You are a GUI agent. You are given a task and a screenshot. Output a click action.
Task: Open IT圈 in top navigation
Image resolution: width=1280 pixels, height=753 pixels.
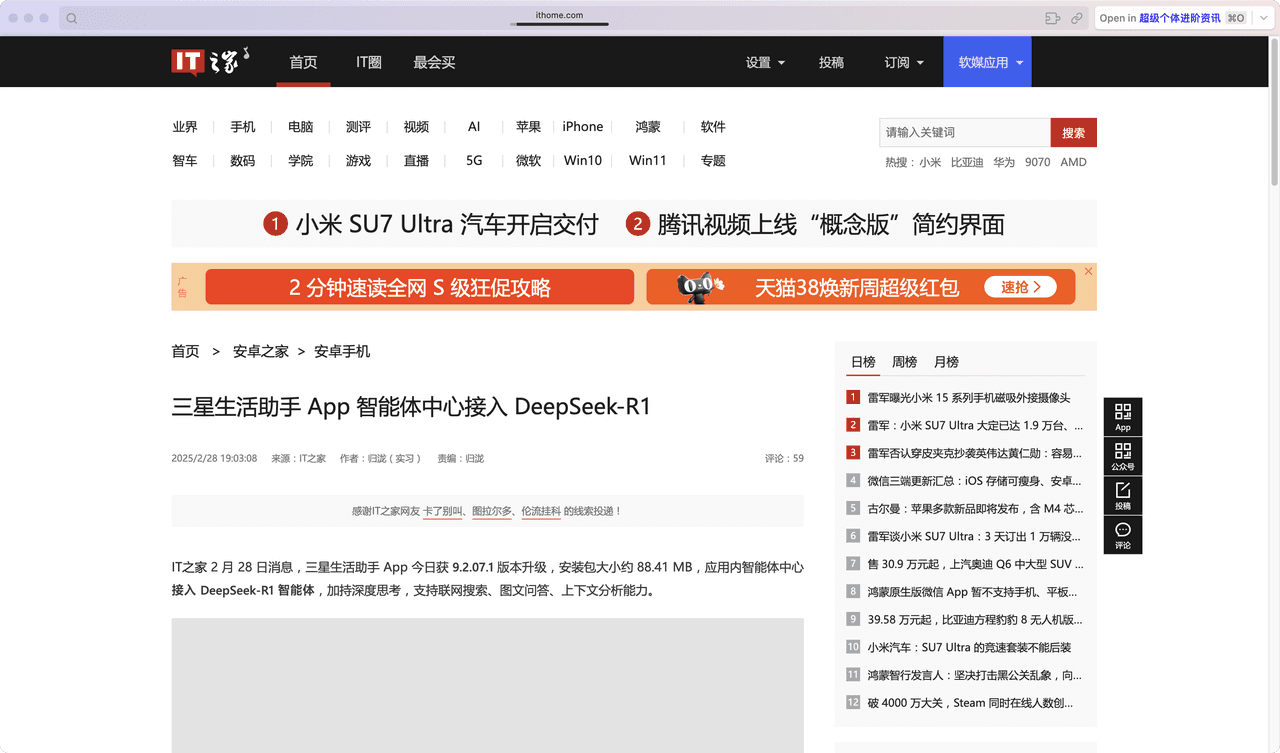(x=369, y=62)
